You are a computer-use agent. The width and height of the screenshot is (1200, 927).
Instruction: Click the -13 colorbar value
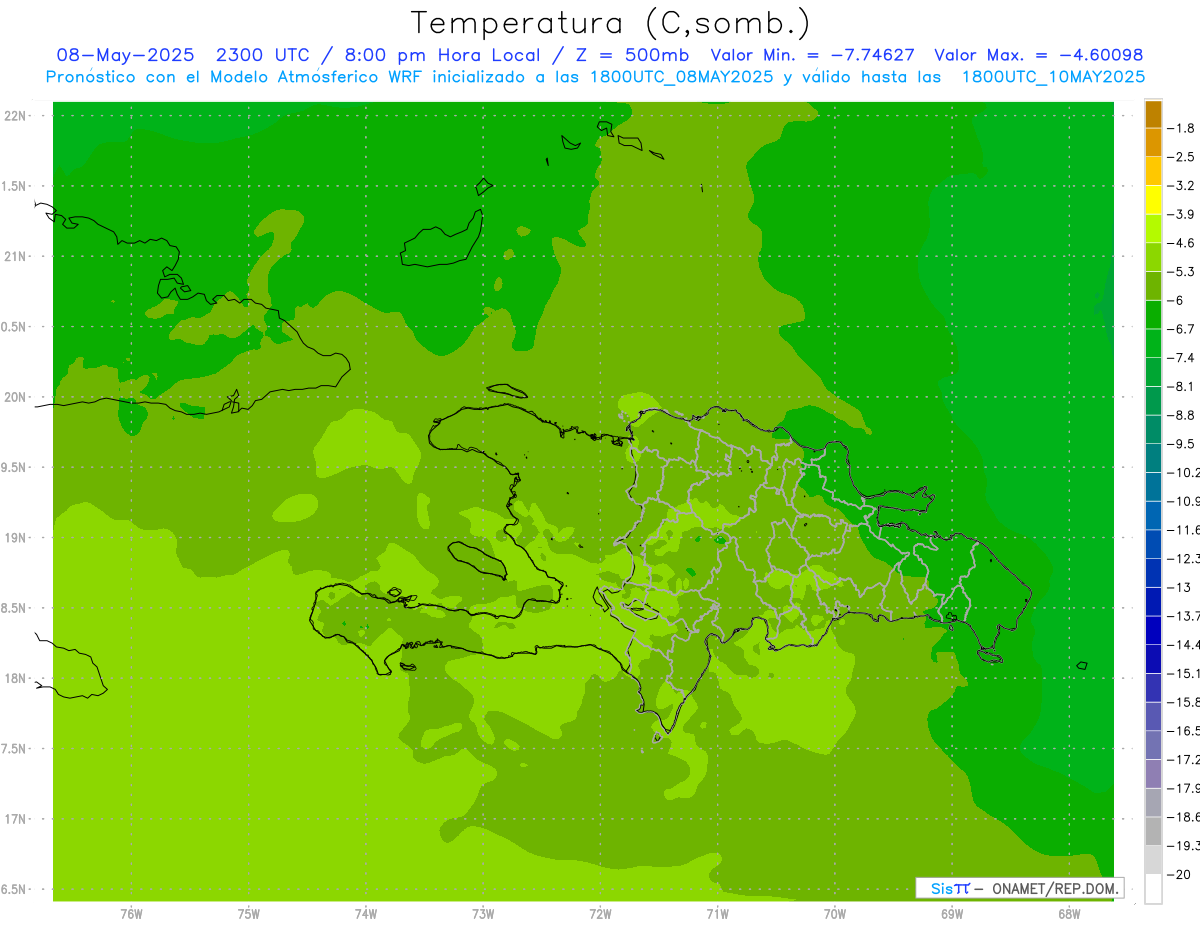pyautogui.click(x=1179, y=587)
